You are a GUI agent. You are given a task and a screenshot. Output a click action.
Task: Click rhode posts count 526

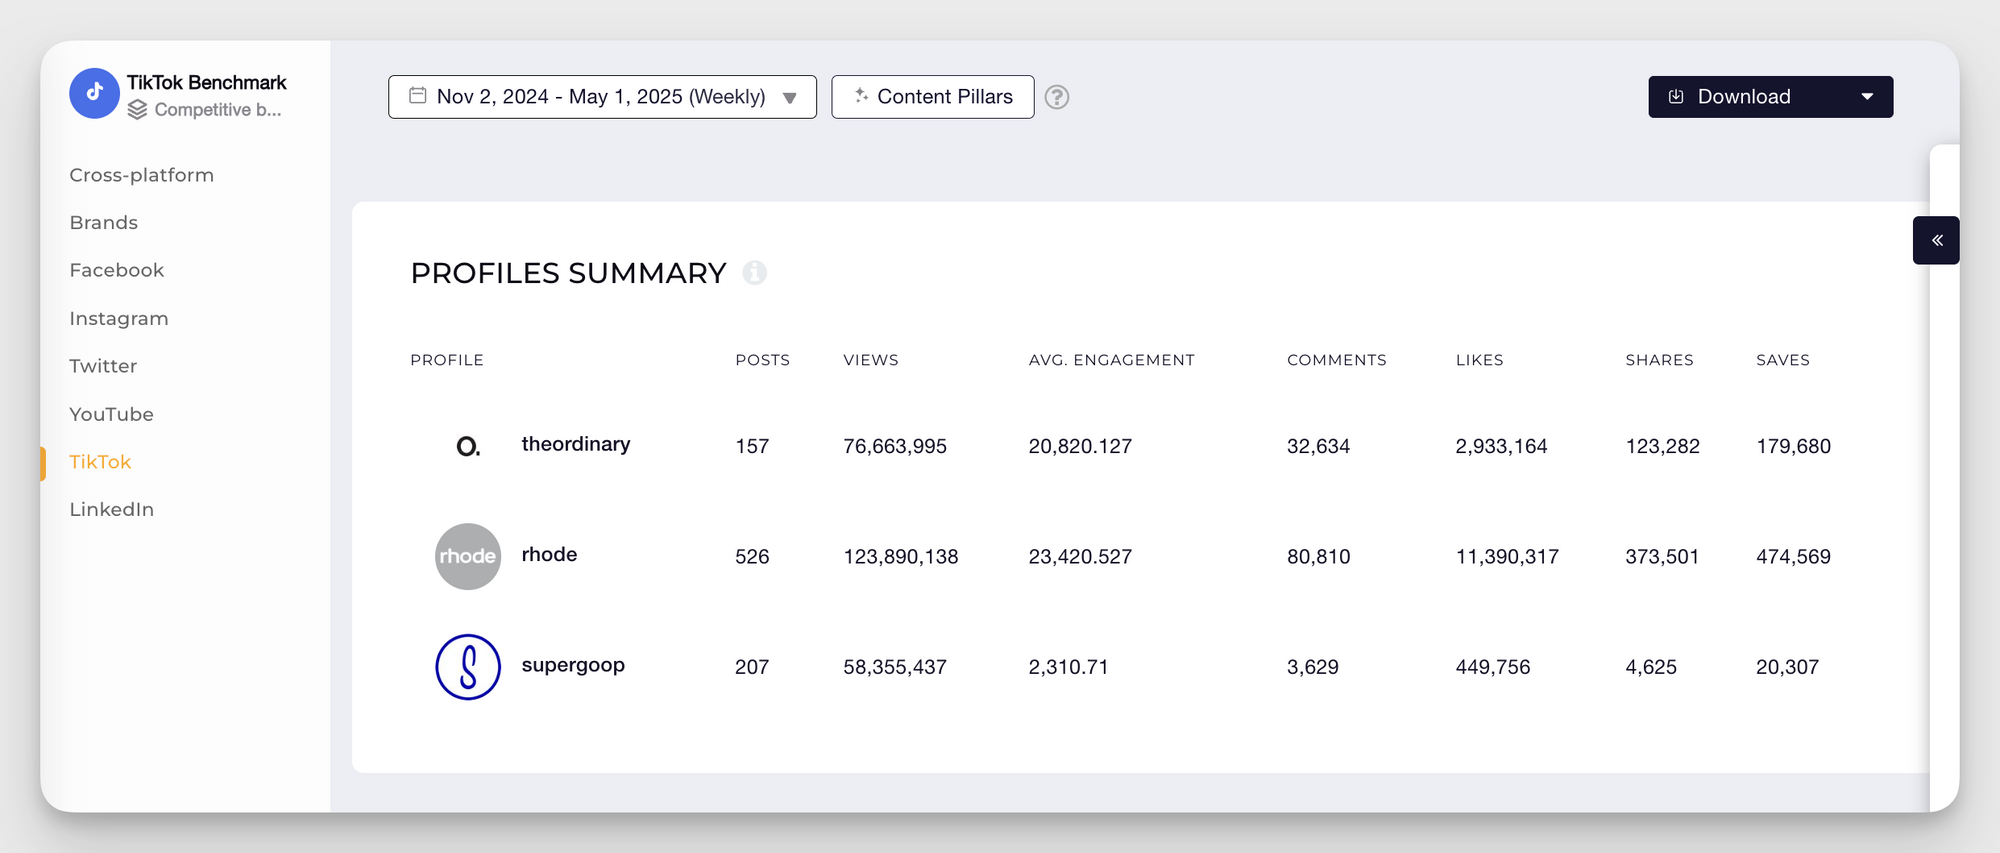coord(752,556)
